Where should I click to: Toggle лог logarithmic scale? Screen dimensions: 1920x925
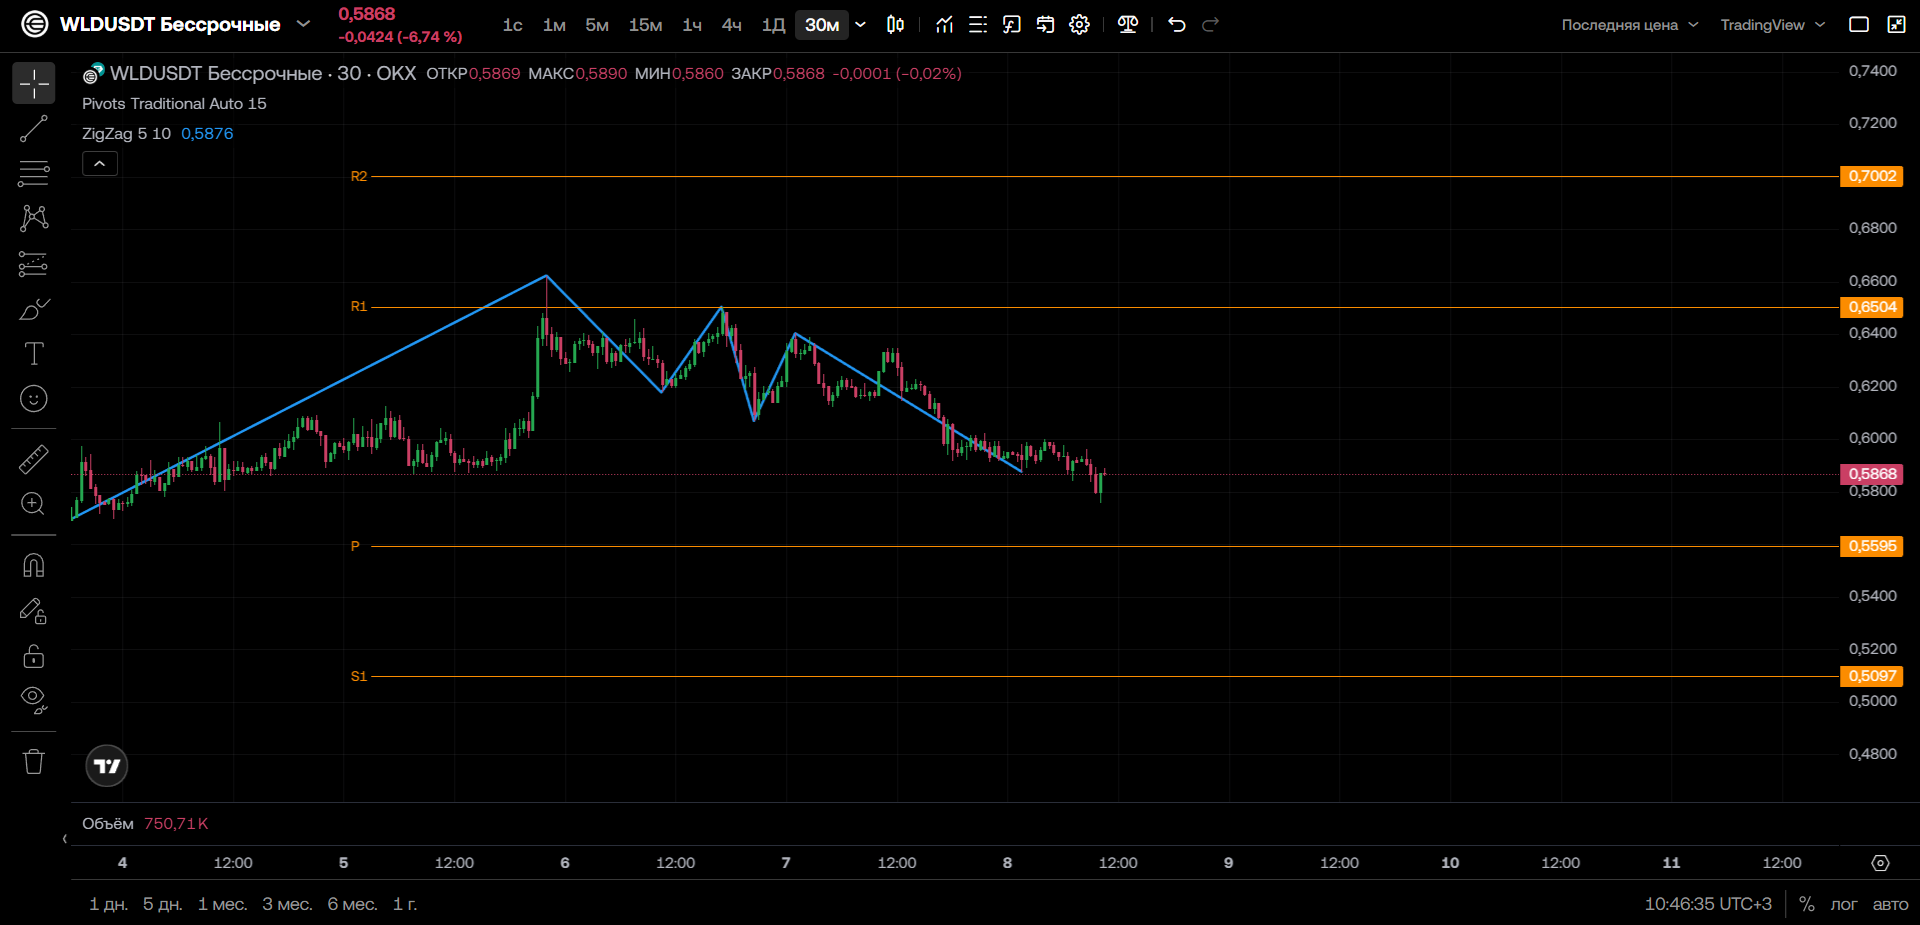1843,904
